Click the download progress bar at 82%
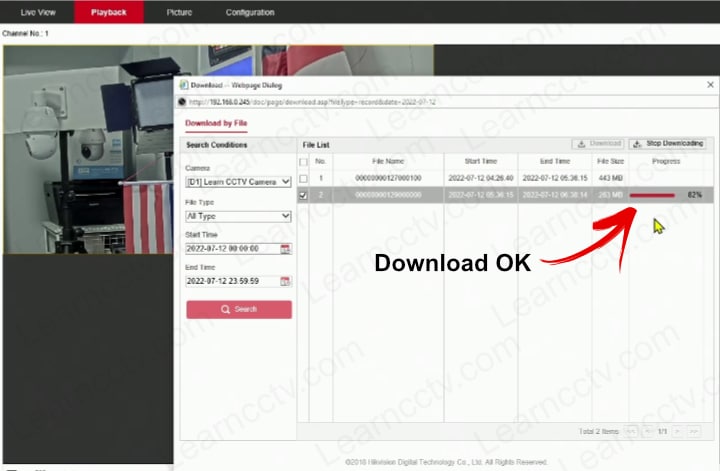This screenshot has width=720, height=471. coord(652,195)
